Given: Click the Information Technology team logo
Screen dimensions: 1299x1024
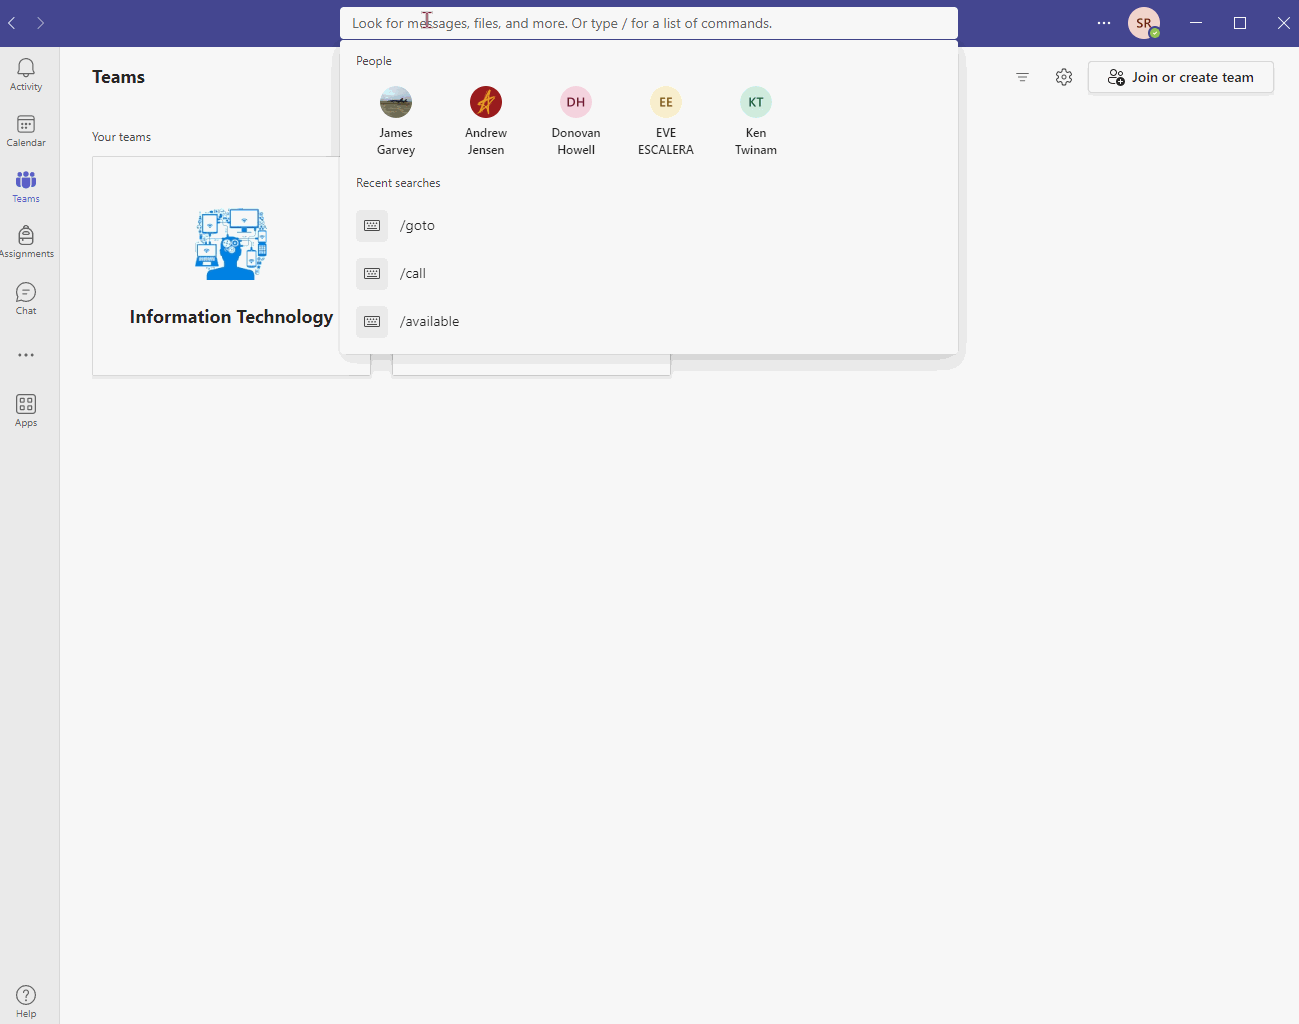Looking at the screenshot, I should click(x=231, y=244).
